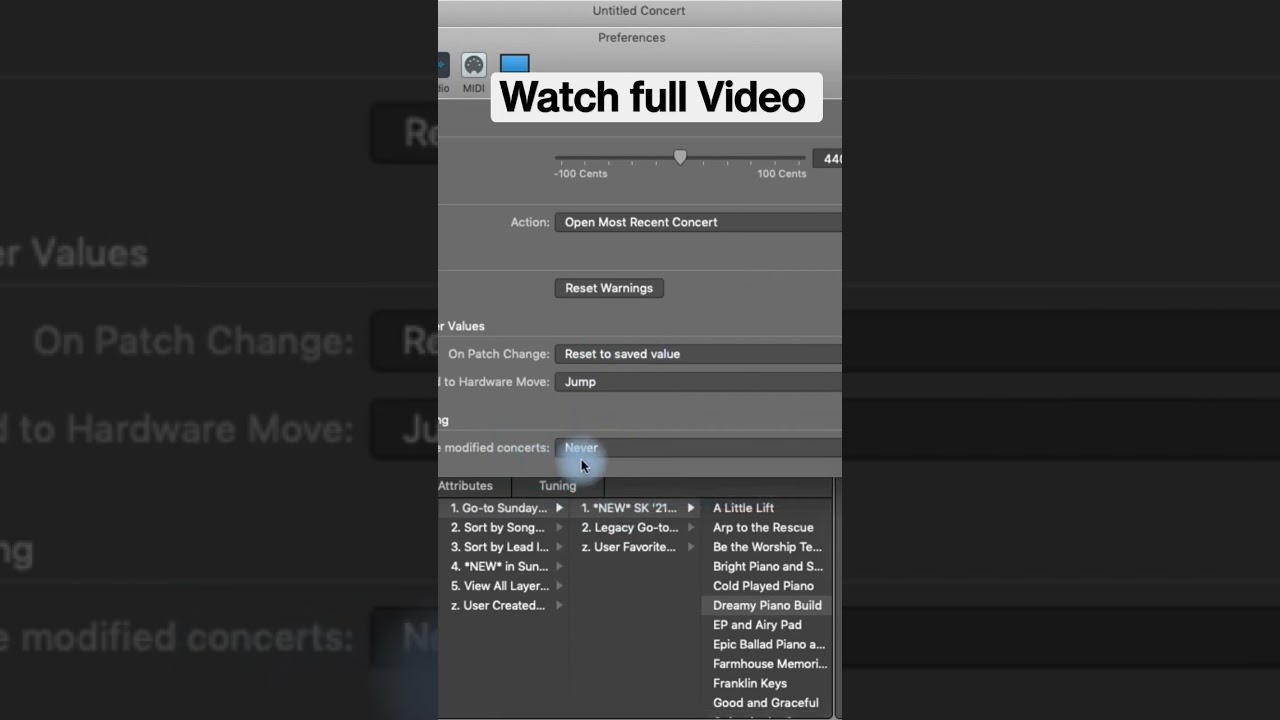Select the Dreamy Piano Build patch
Viewport: 1280px width, 720px height.
pyautogui.click(x=767, y=606)
